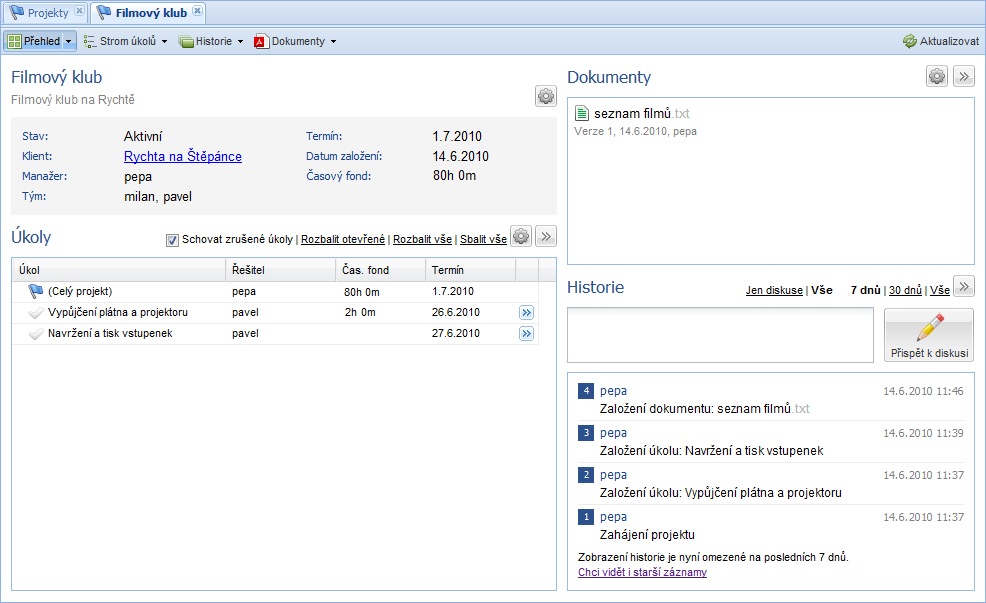Open the Rychta na Štěpánce client link
Screen dimensions: 986x603
click(x=182, y=156)
